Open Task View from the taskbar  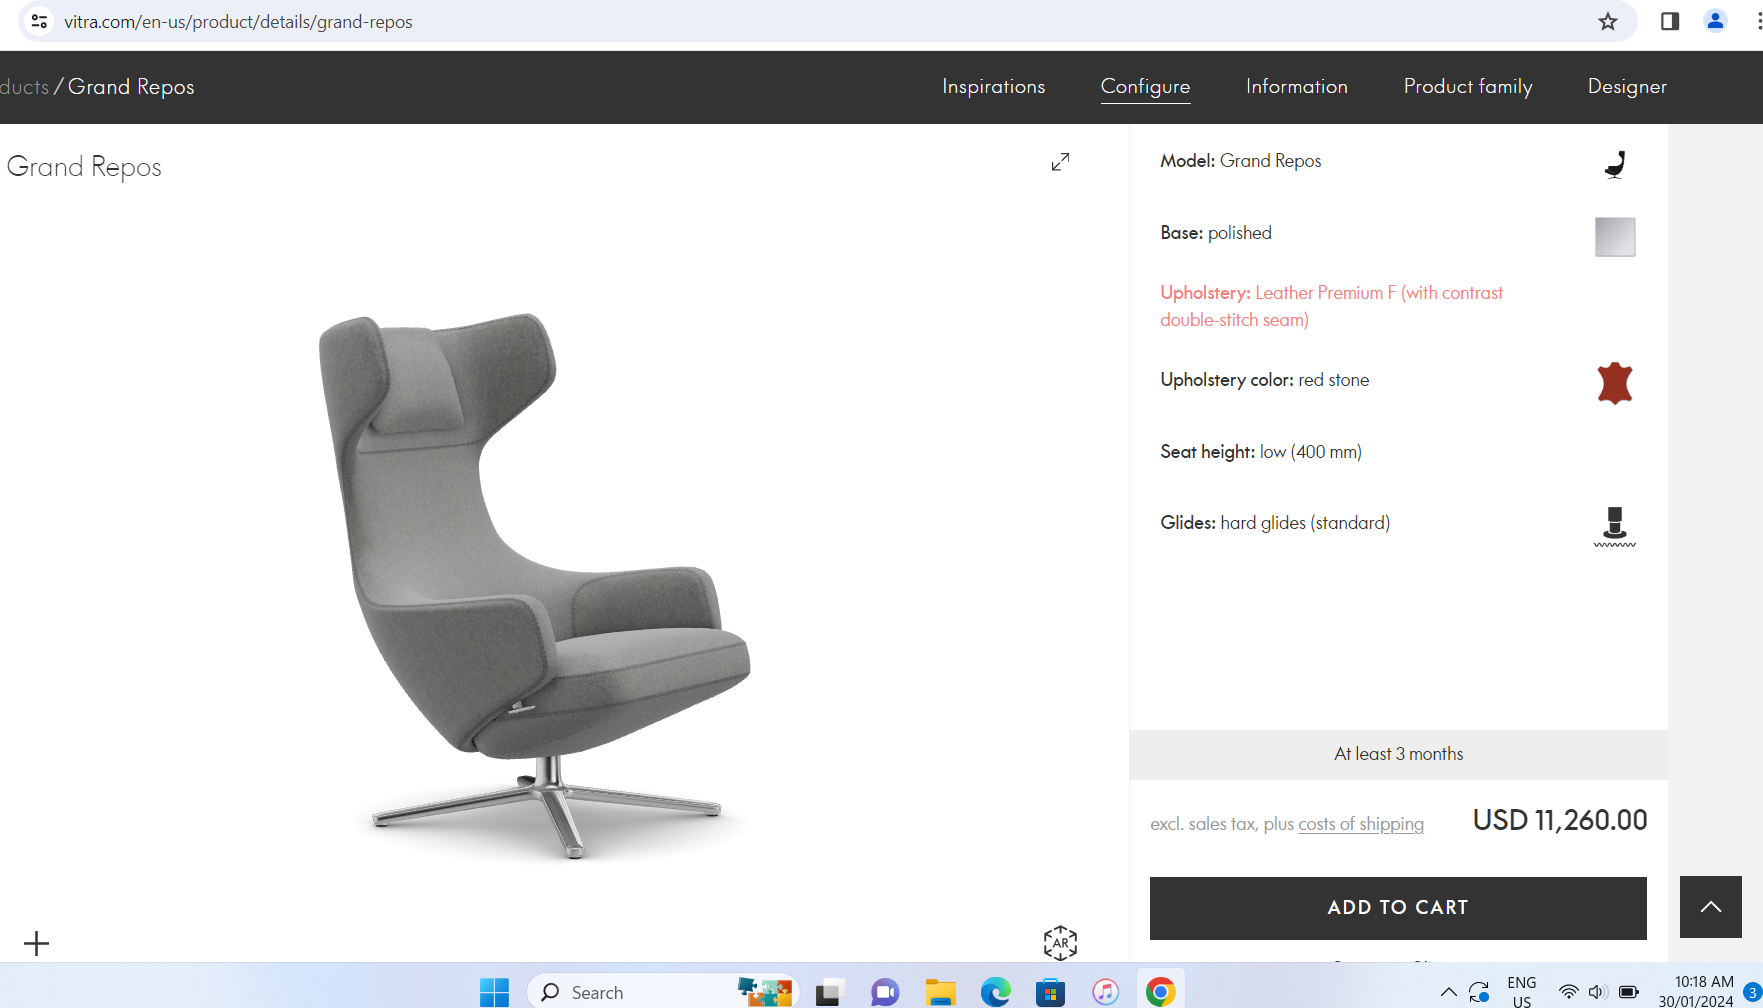pos(828,993)
